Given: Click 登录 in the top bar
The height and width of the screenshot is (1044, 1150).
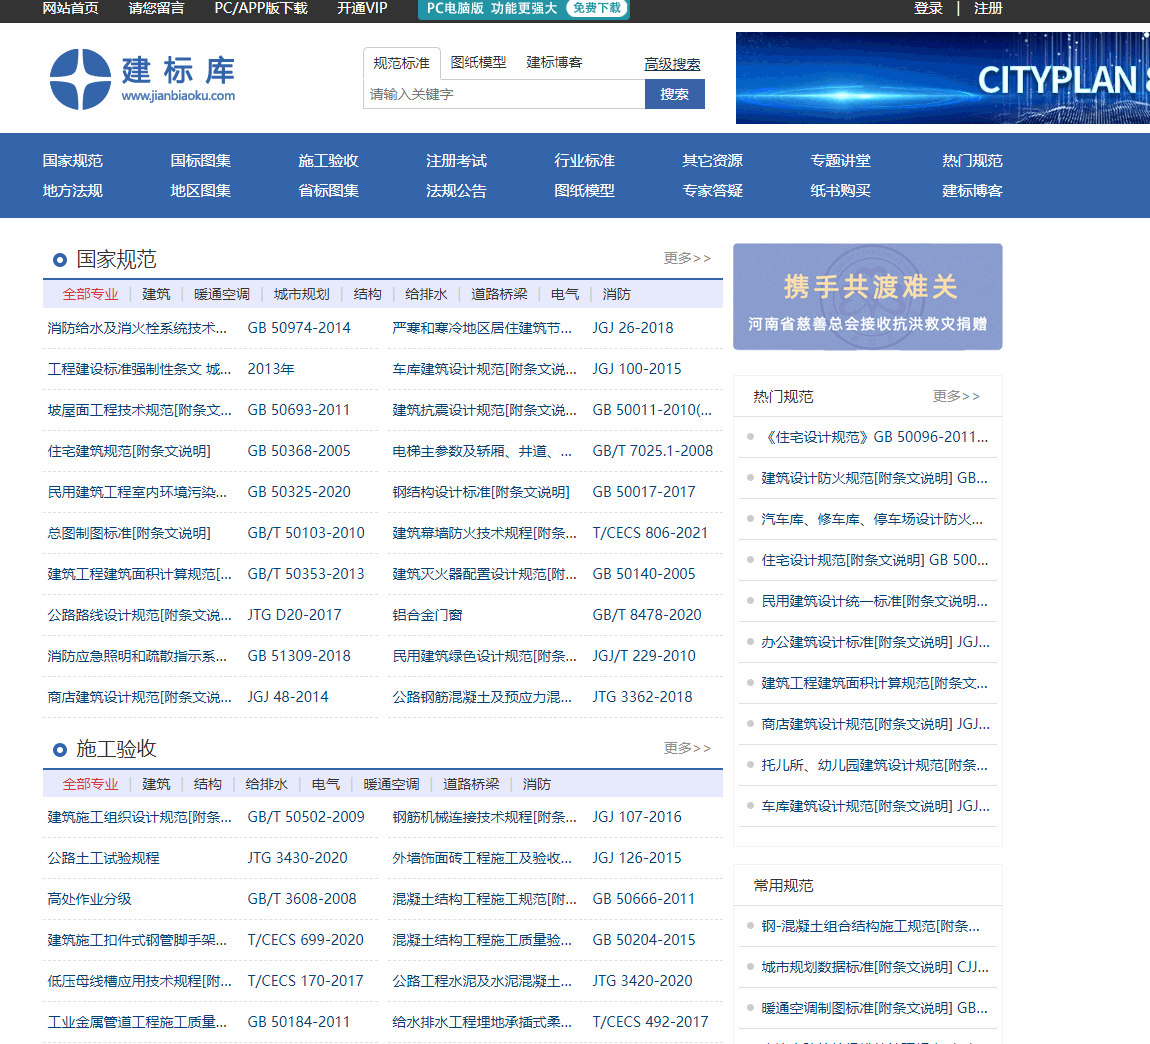Looking at the screenshot, I should click(928, 8).
